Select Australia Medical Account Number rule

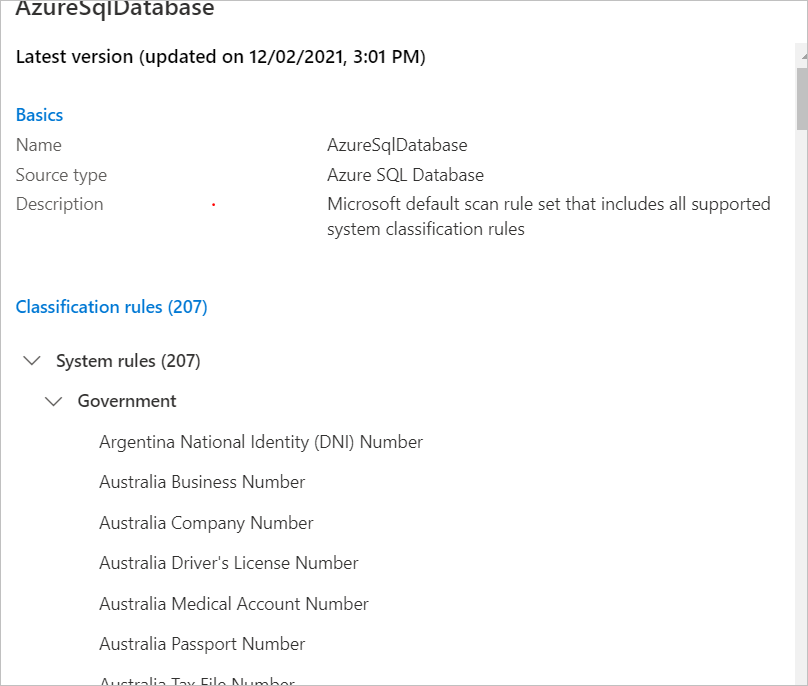pyautogui.click(x=233, y=603)
